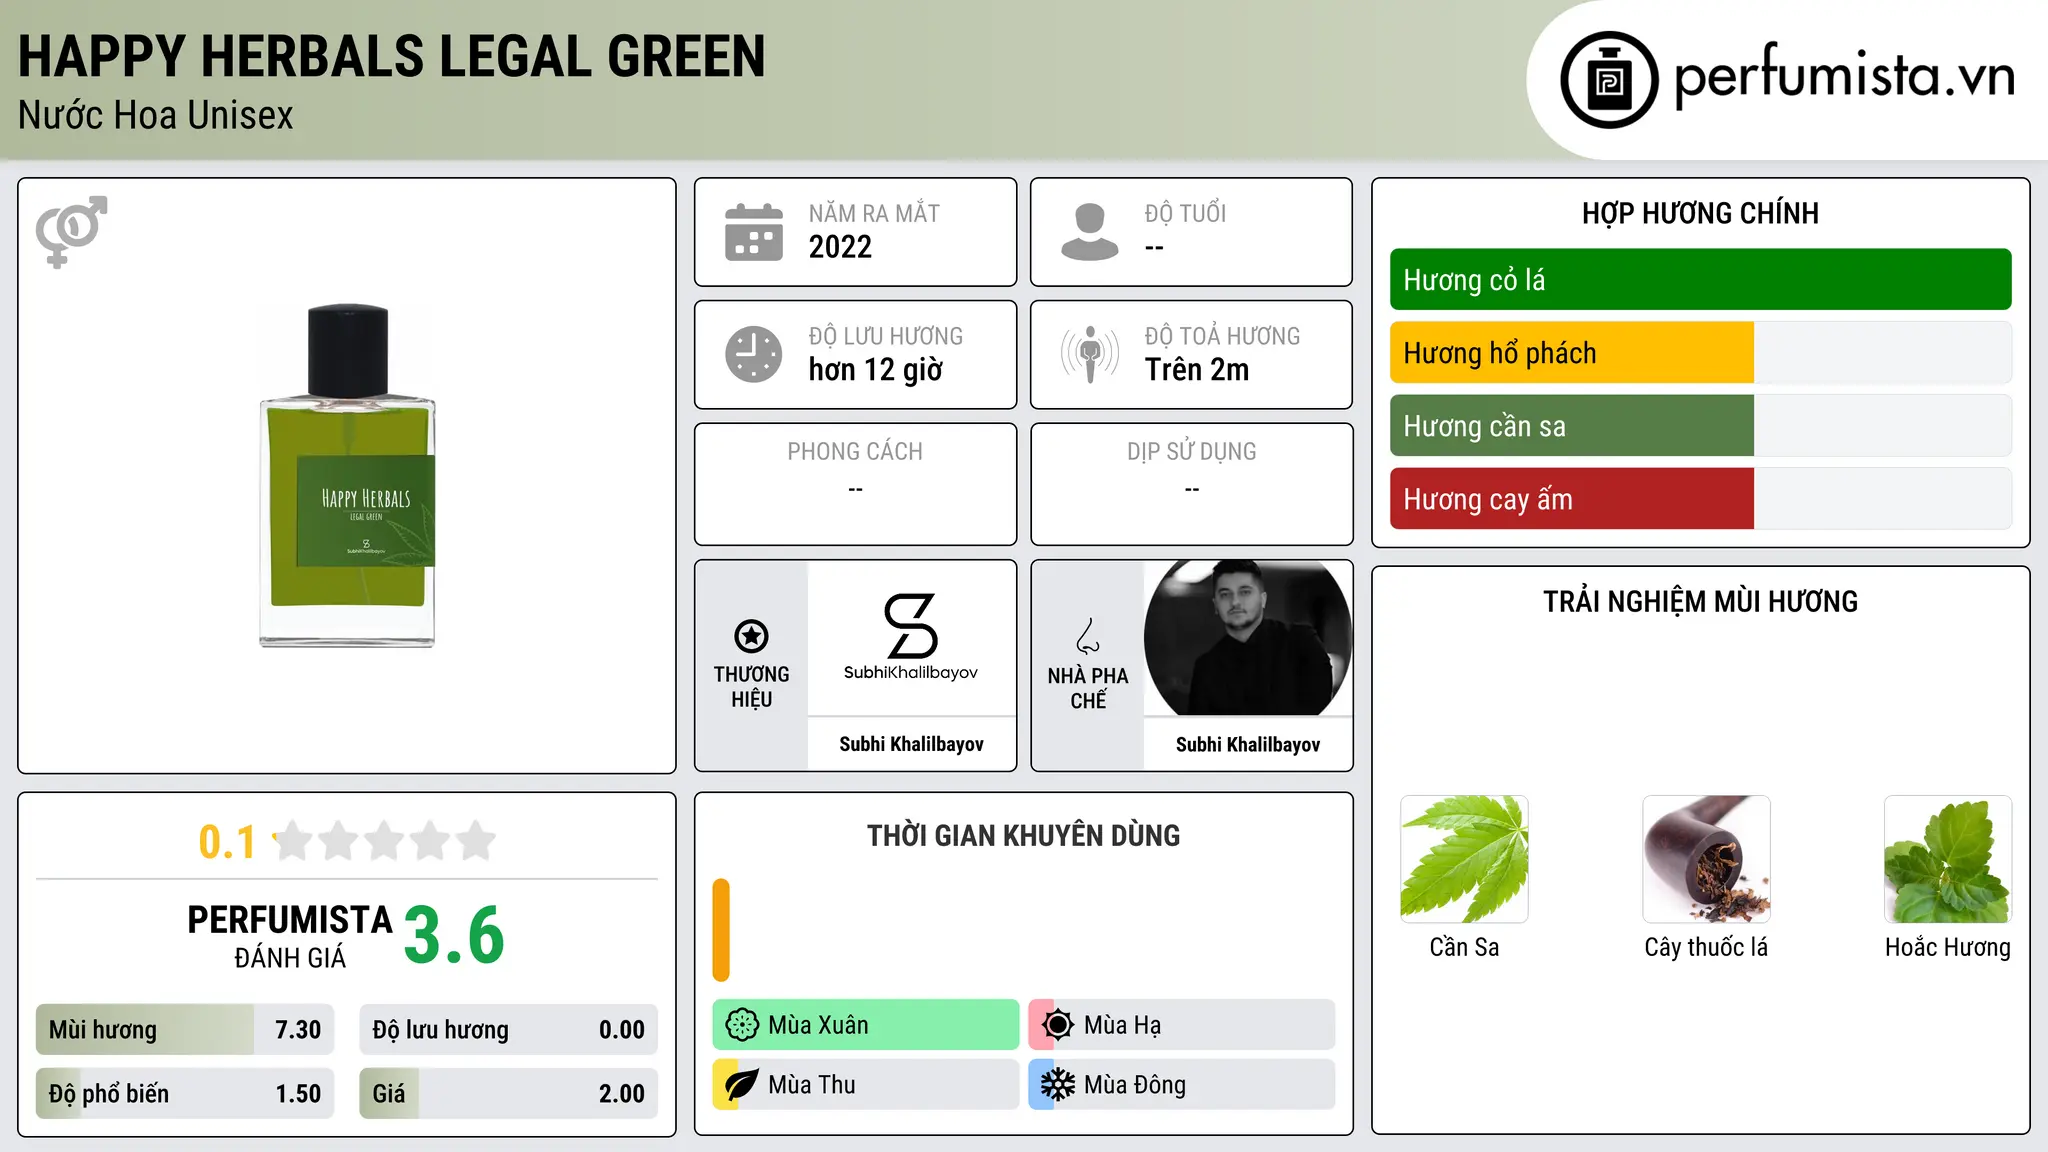
Task: Click the winter snowflake icon
Action: pyautogui.click(x=1058, y=1085)
